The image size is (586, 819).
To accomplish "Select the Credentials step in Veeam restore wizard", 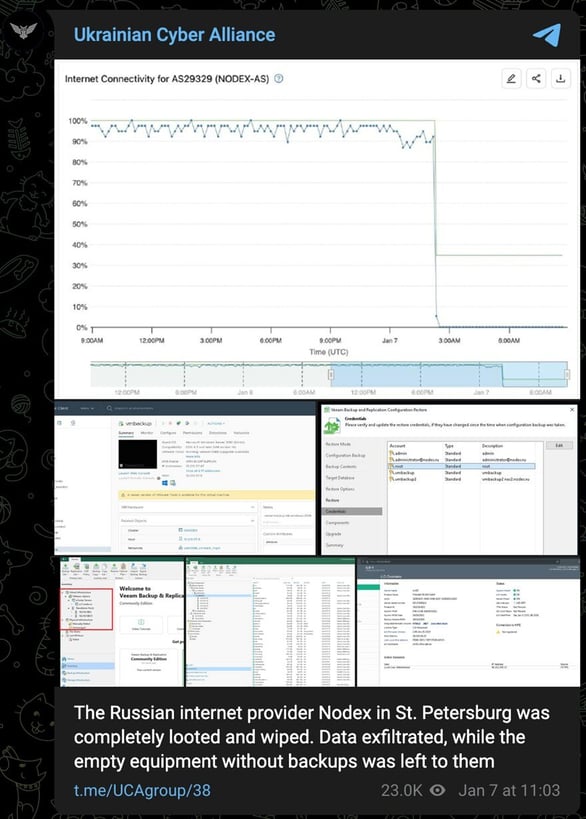I will (353, 511).
